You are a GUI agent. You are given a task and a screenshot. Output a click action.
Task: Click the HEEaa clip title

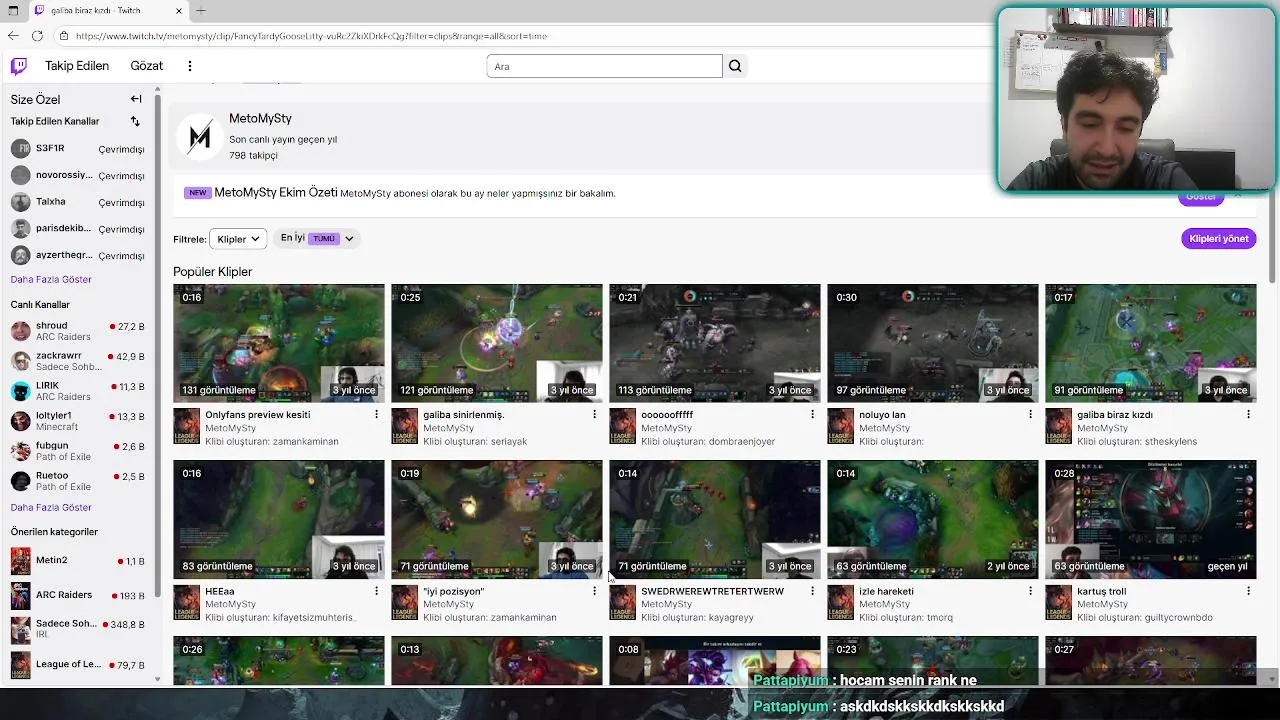pyautogui.click(x=220, y=591)
